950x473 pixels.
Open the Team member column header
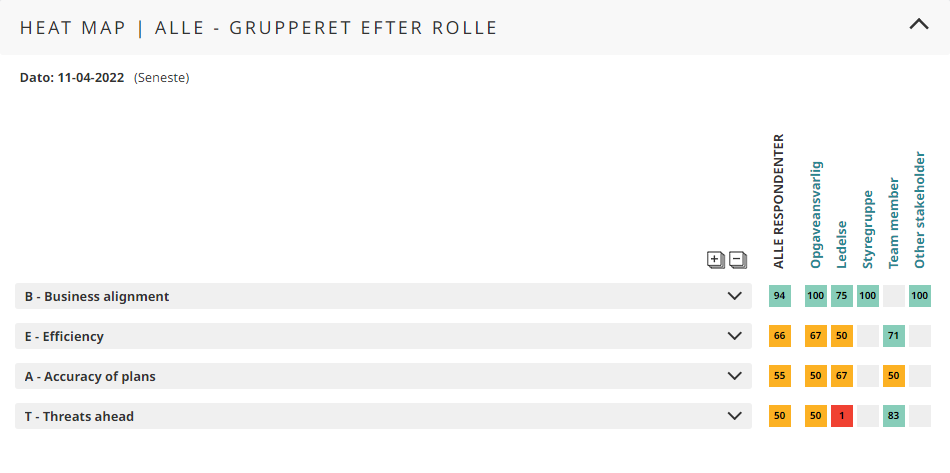894,224
